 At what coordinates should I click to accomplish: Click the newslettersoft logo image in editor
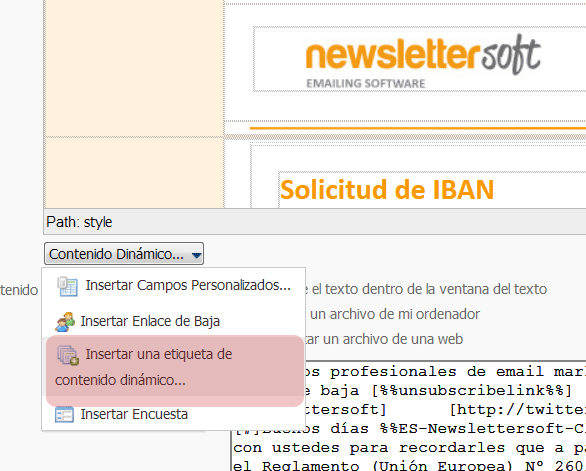pos(423,62)
